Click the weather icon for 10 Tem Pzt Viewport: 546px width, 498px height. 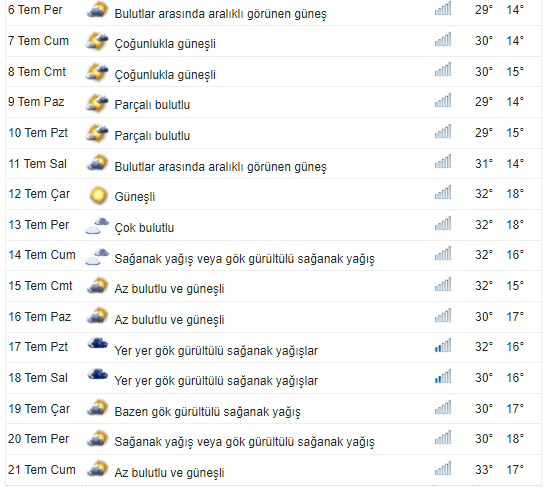point(97,133)
